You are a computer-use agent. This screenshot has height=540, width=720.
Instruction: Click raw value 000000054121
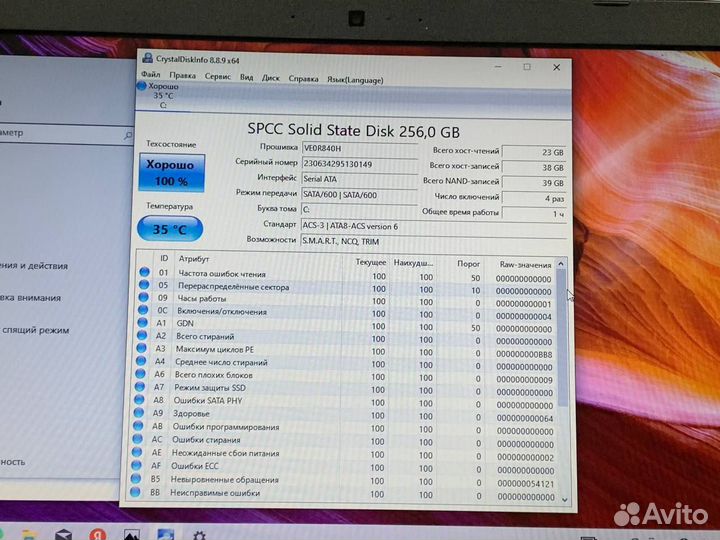click(x=525, y=484)
